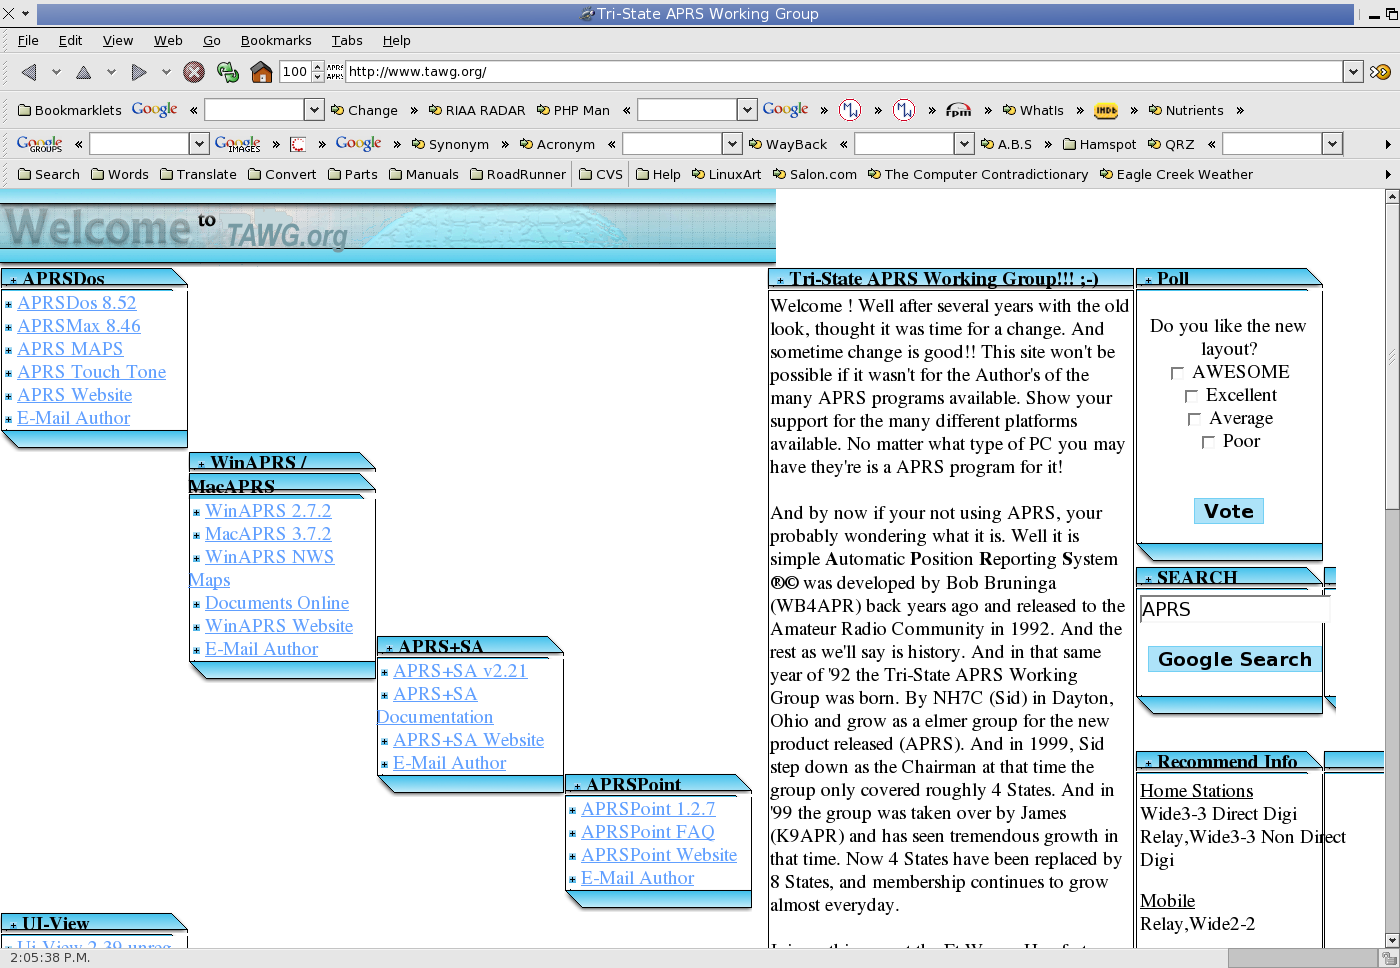Screen dimensions: 1400x968
Task: Click the zoom percentage field showing 100
Action: pyautogui.click(x=295, y=72)
